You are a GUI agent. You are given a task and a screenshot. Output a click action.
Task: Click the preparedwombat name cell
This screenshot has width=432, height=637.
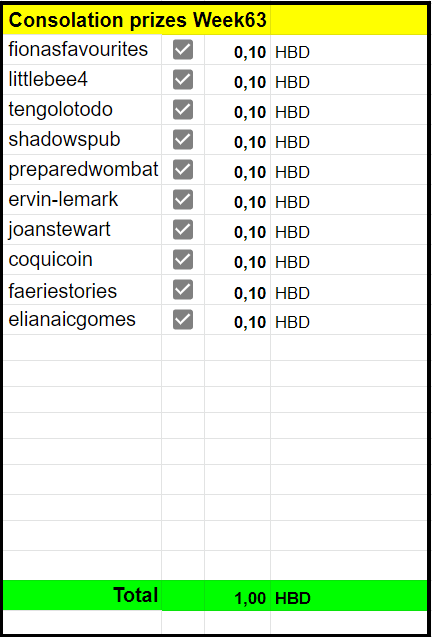[x=82, y=169]
